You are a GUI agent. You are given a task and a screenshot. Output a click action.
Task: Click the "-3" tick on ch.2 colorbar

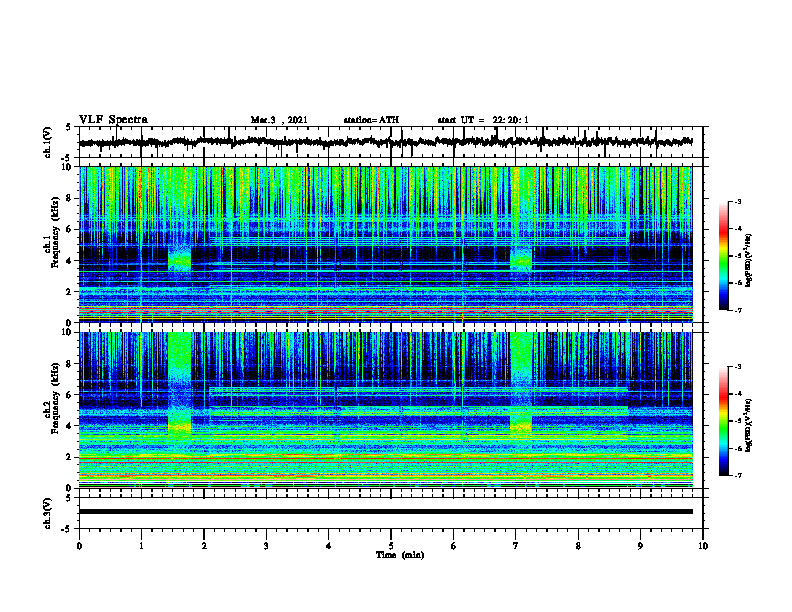(737, 367)
